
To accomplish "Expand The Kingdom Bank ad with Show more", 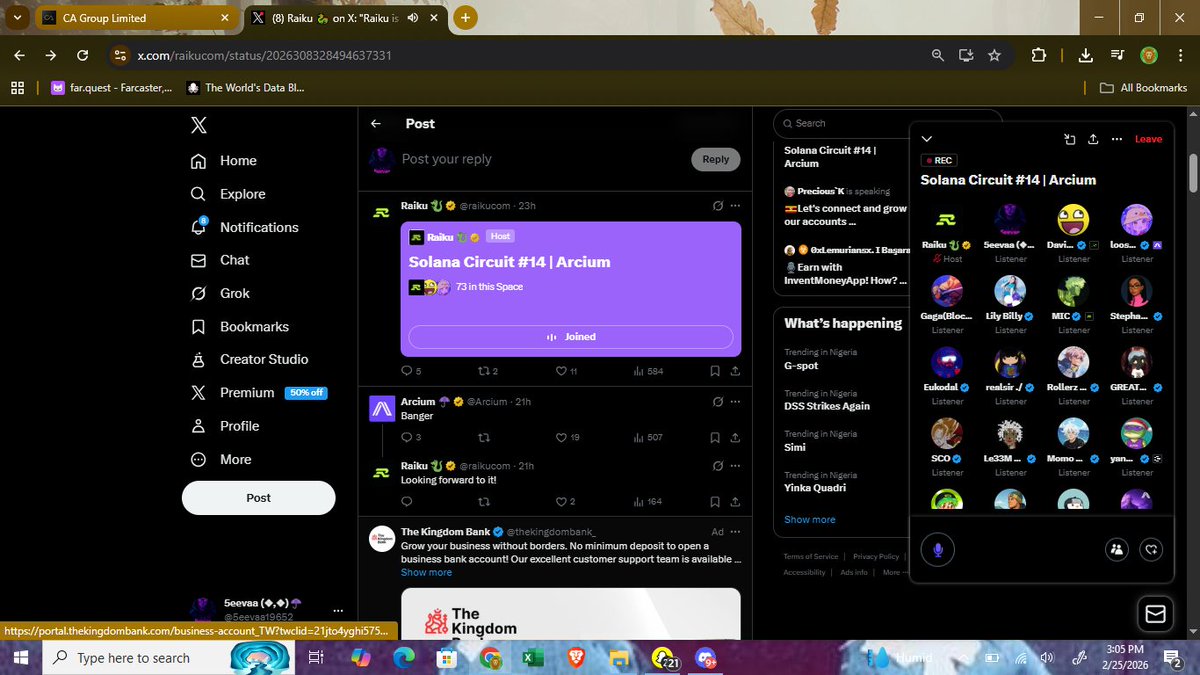I will pyautogui.click(x=426, y=572).
